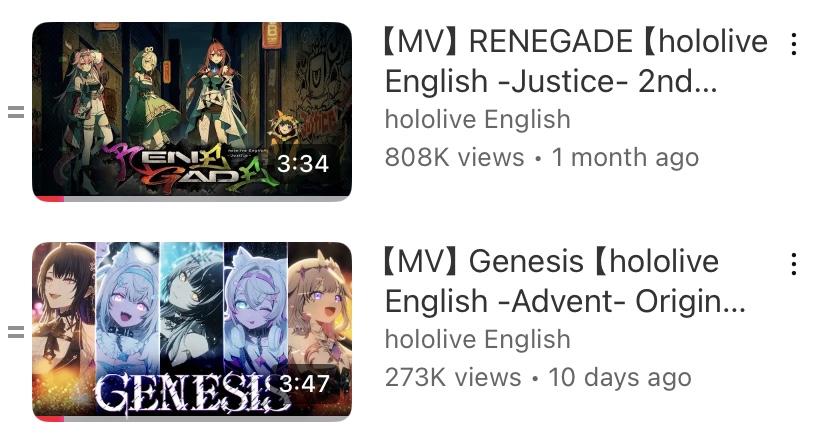828x446 pixels.
Task: Click the 3:47 duration badge
Action: click(x=304, y=384)
